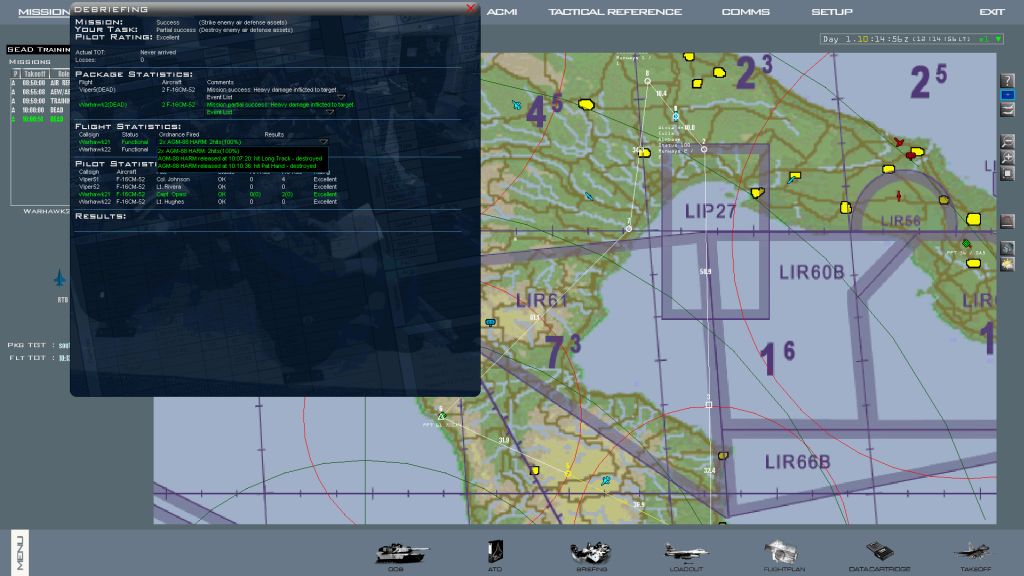Screen dimensions: 1024x576
Task: Click Viper51 row in Pilot Statistics
Action: [x=208, y=179]
